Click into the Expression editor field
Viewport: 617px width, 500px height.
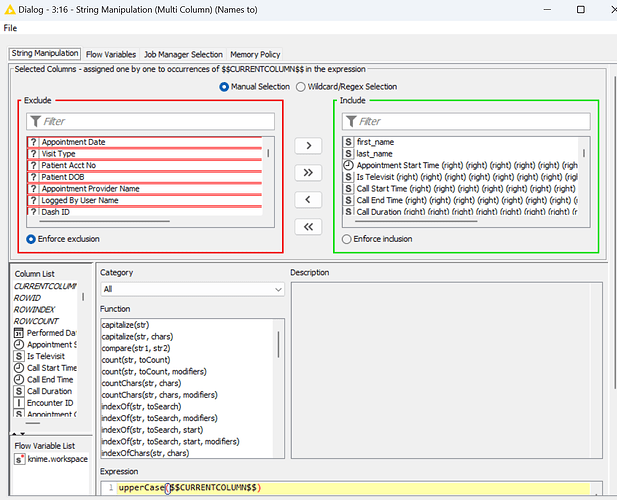coord(400,488)
